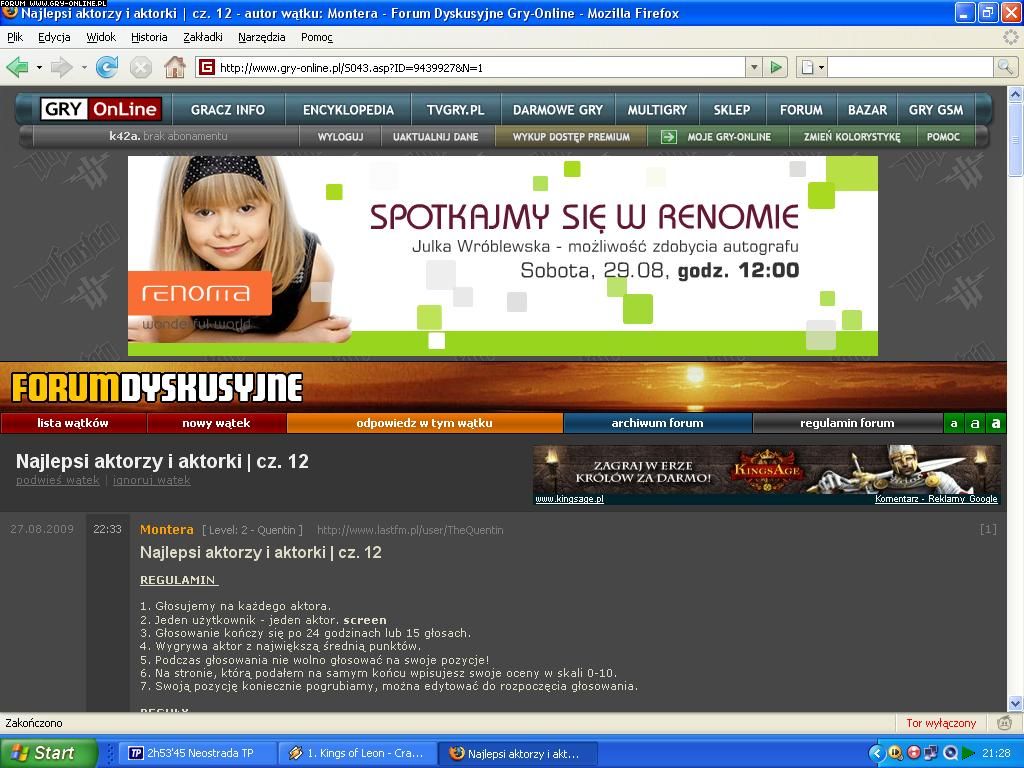Image resolution: width=1024 pixels, height=768 pixels.
Task: Go to the Firefox home page icon
Action: (x=175, y=67)
